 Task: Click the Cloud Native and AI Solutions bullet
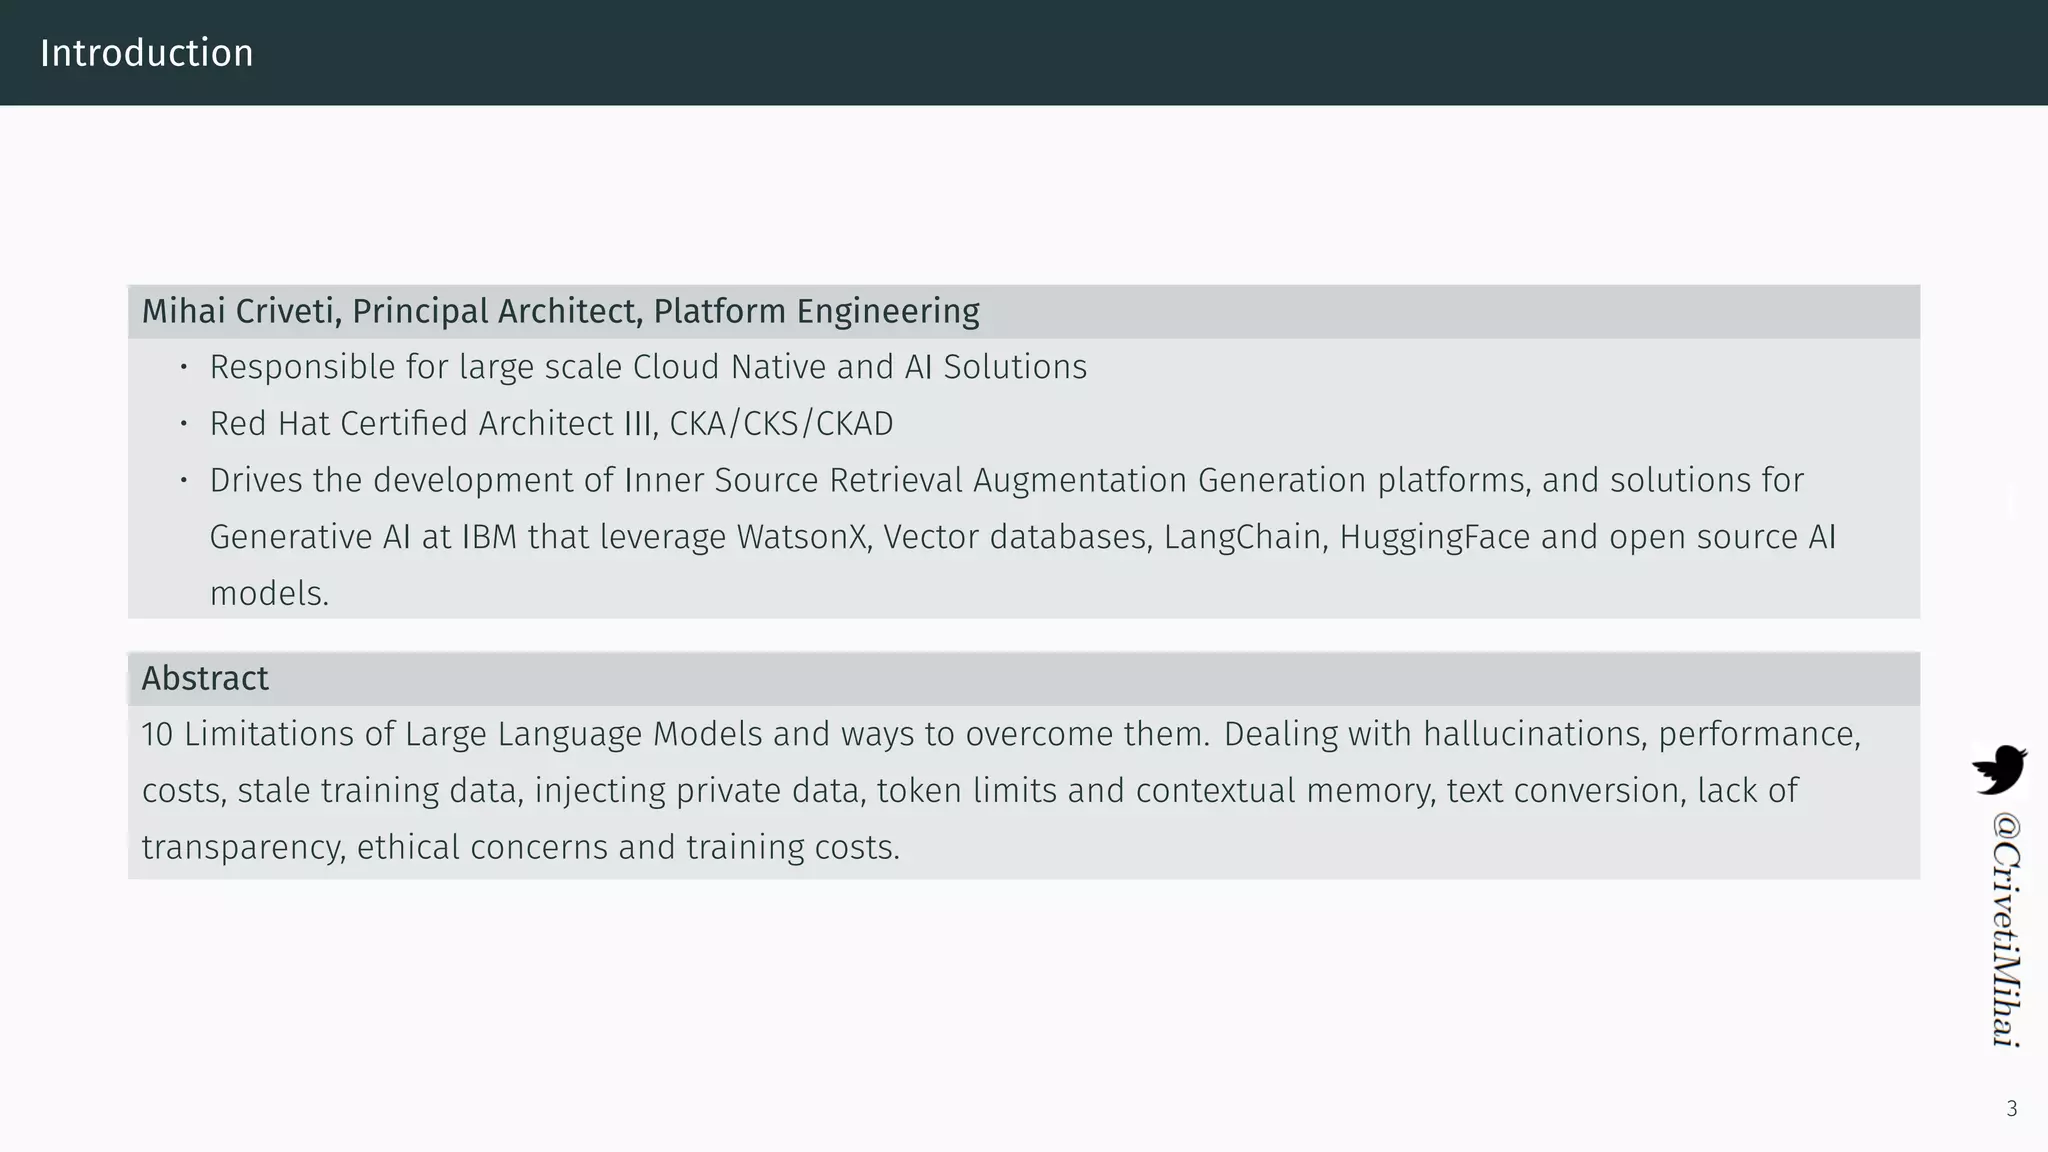tap(648, 367)
